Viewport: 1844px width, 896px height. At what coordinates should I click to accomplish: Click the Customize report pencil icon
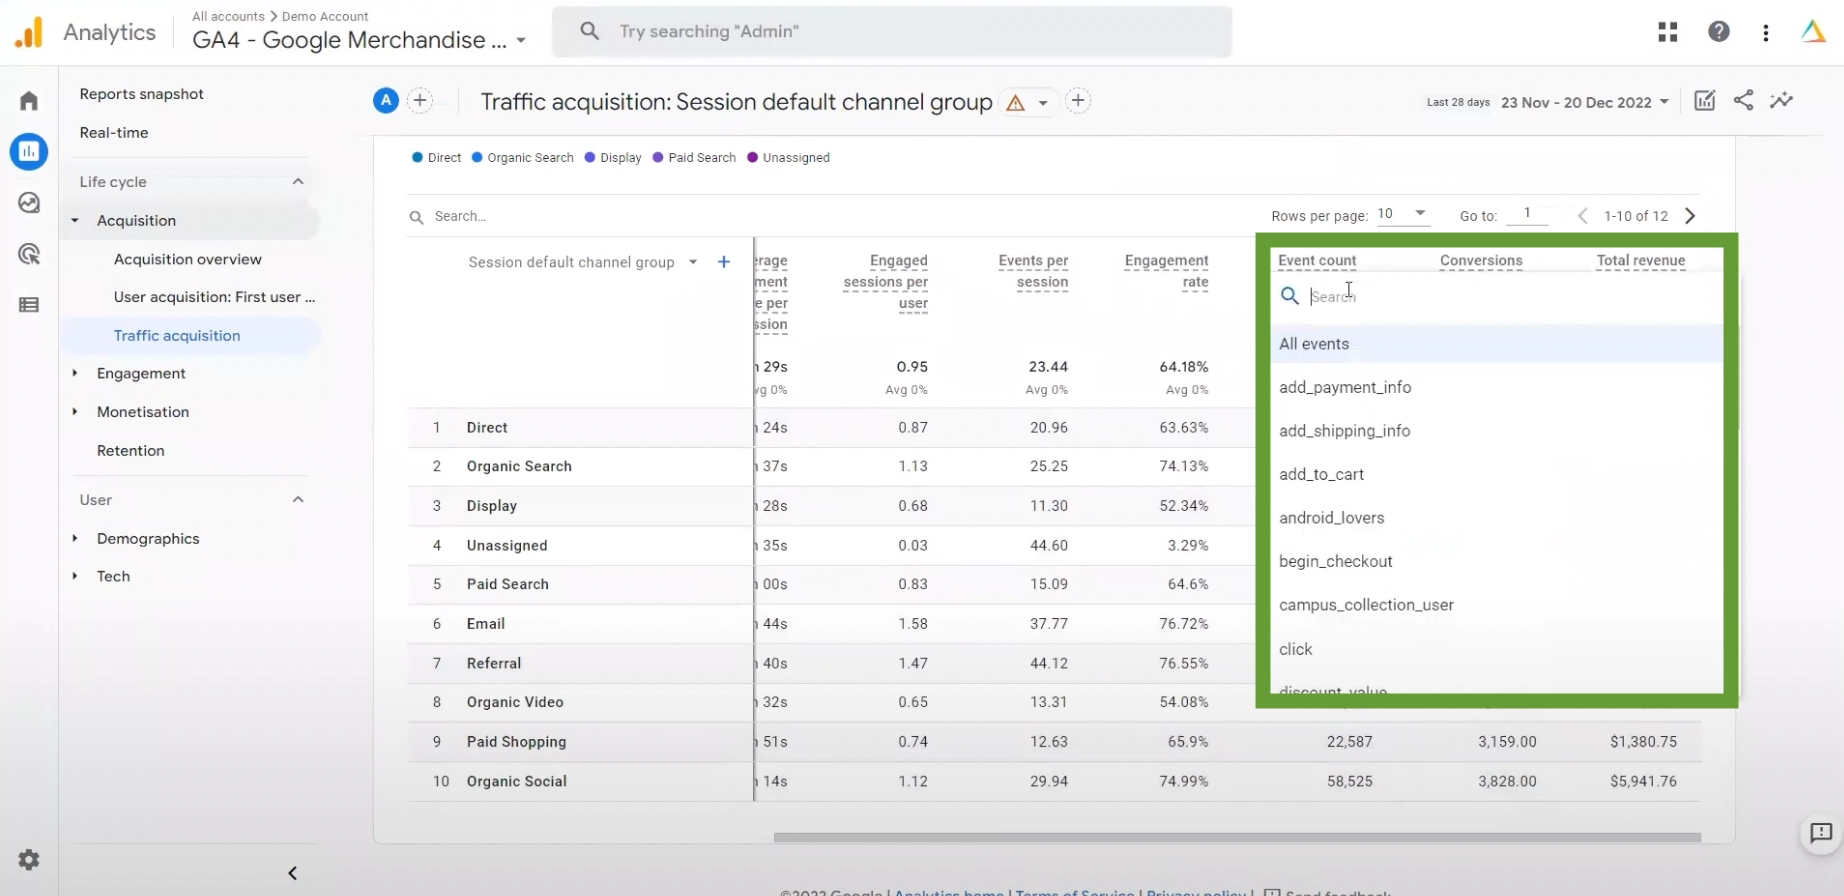point(1705,100)
